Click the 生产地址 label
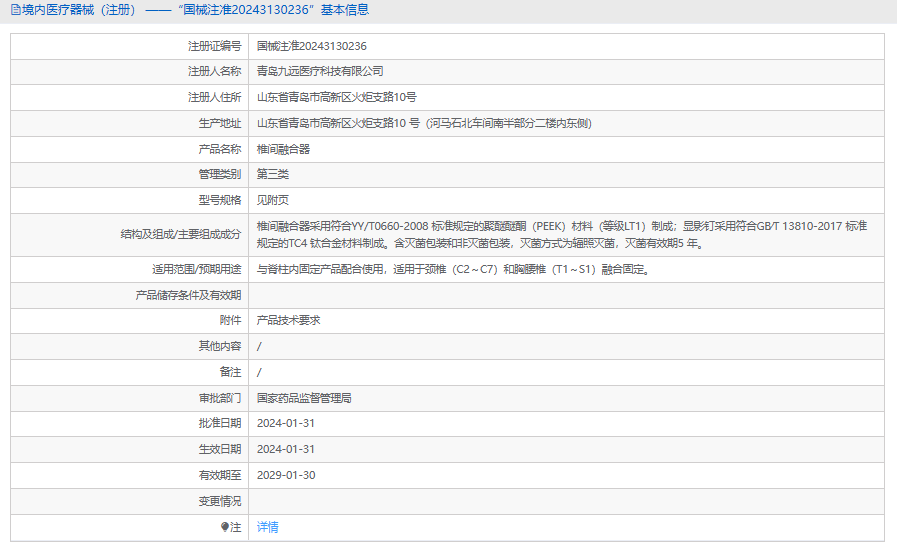Image resolution: width=897 pixels, height=545 pixels. [220, 123]
